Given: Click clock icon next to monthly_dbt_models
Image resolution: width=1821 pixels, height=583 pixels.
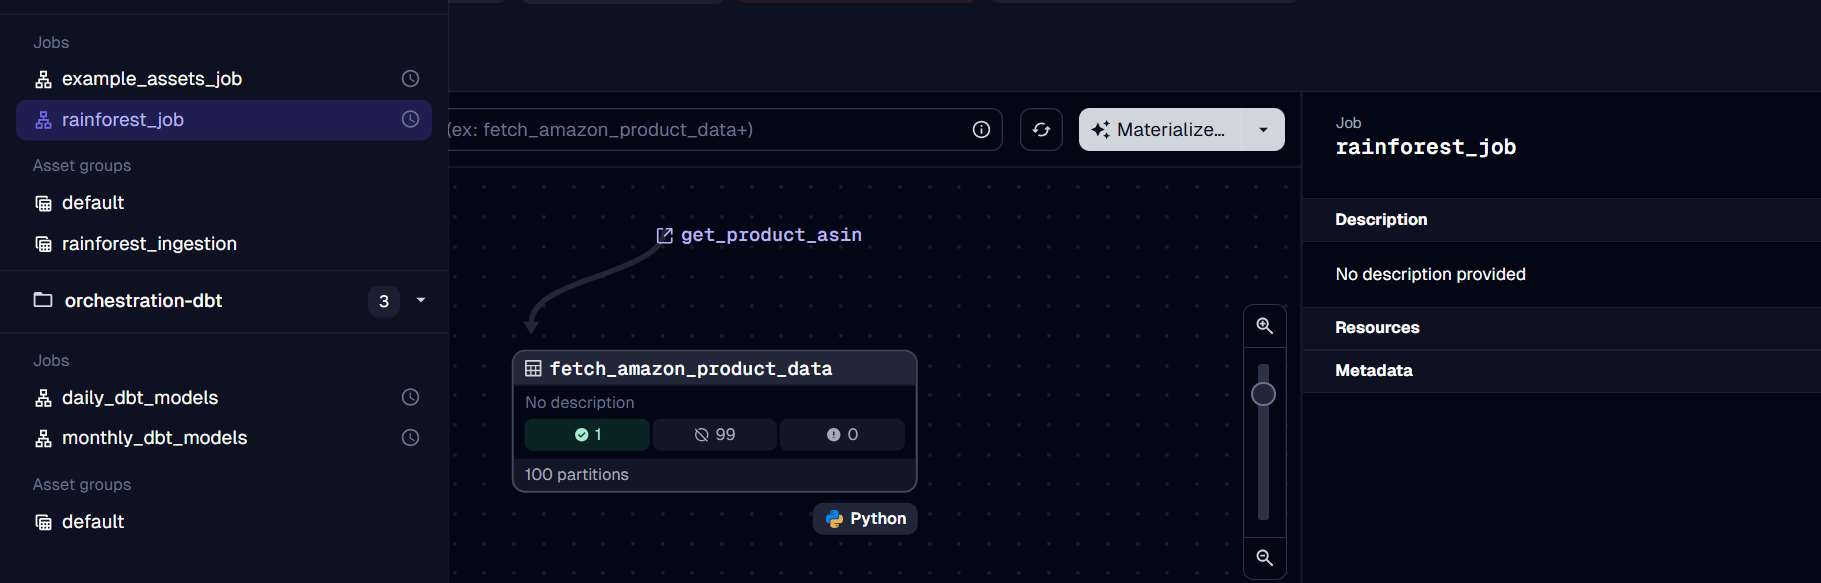Looking at the screenshot, I should pyautogui.click(x=410, y=438).
